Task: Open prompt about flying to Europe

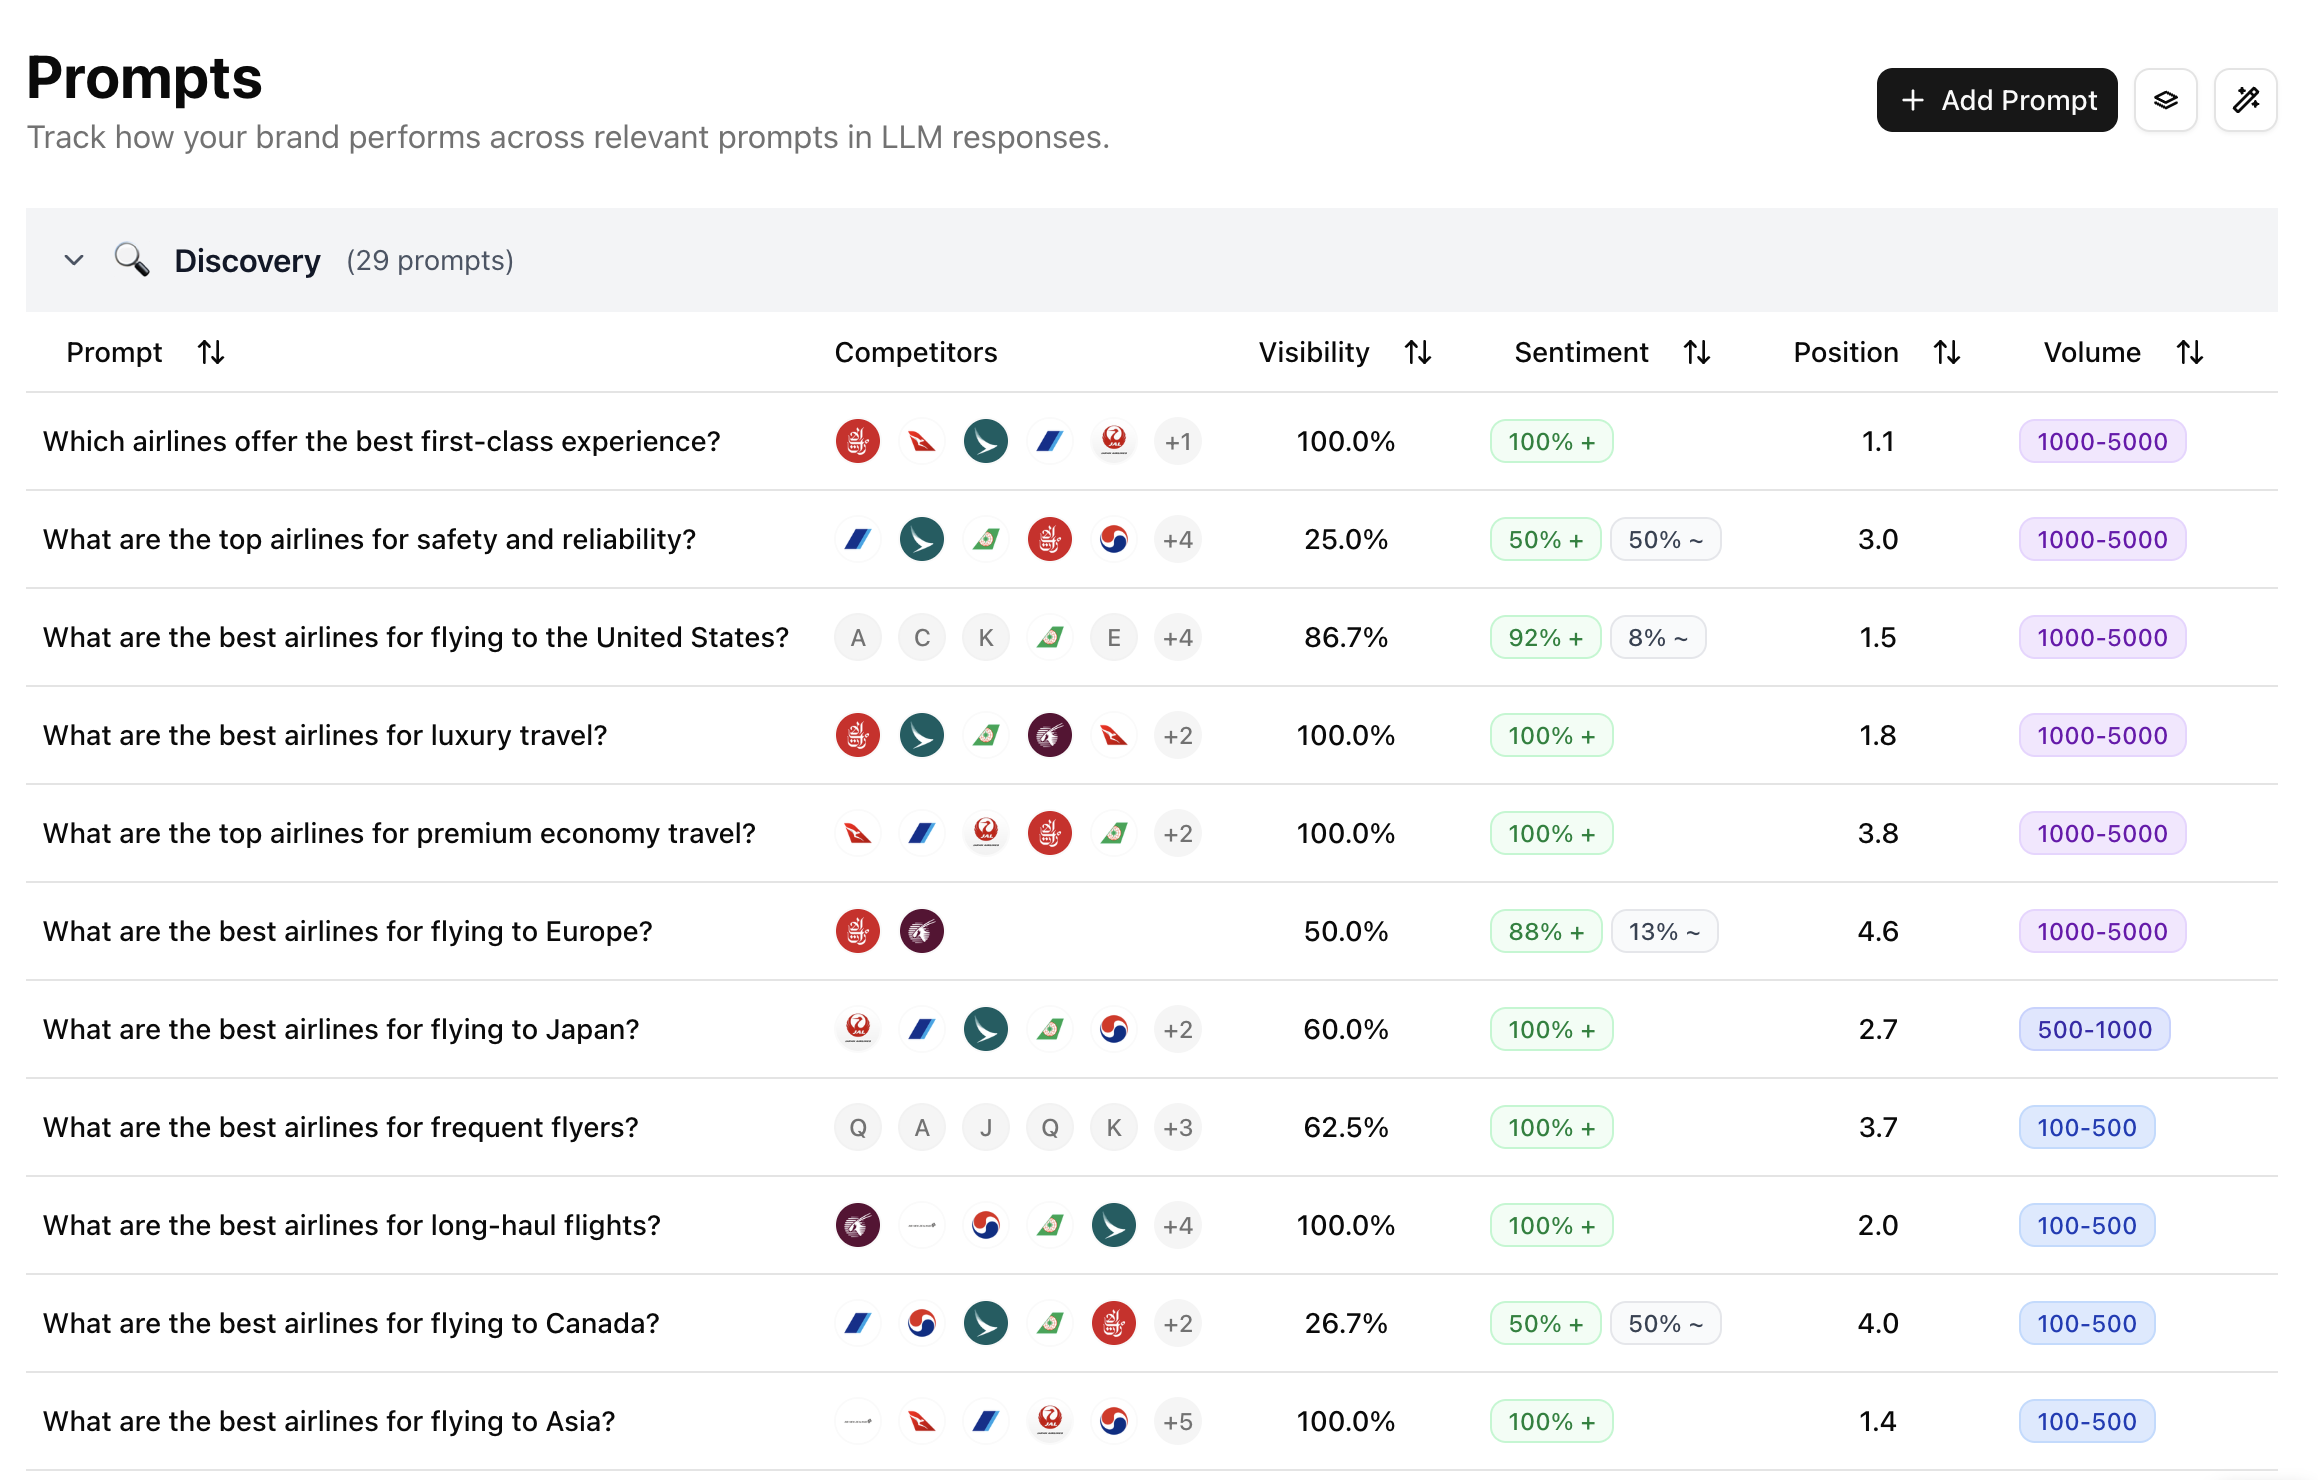Action: tap(347, 931)
